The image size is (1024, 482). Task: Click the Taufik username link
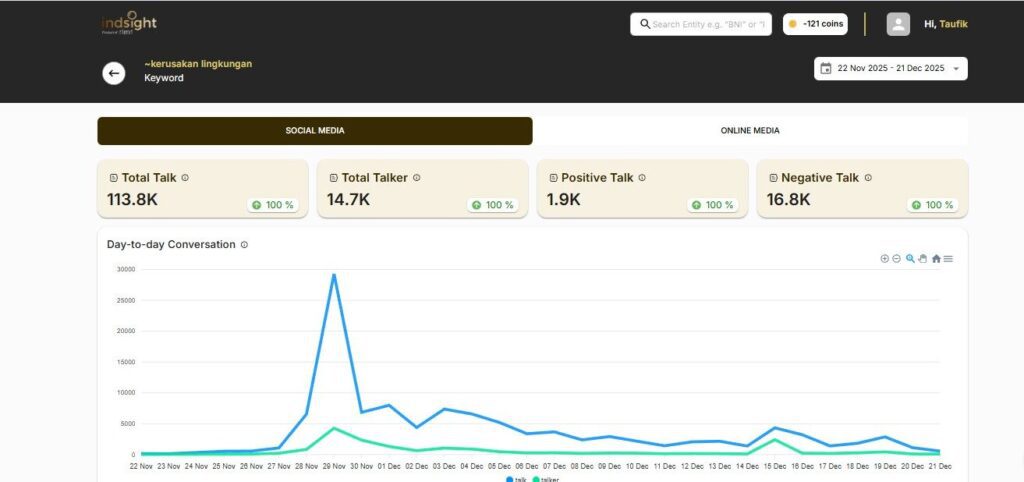coord(953,24)
